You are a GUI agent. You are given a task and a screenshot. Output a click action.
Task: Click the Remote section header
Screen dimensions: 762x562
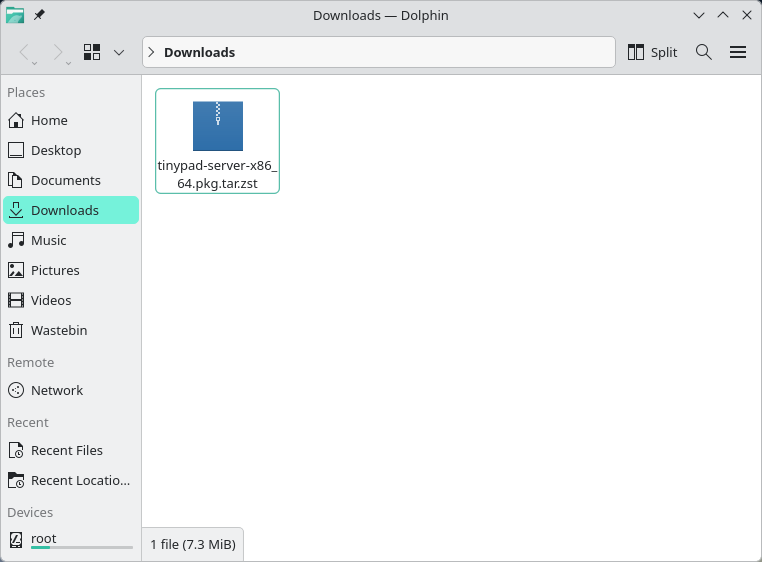31,363
